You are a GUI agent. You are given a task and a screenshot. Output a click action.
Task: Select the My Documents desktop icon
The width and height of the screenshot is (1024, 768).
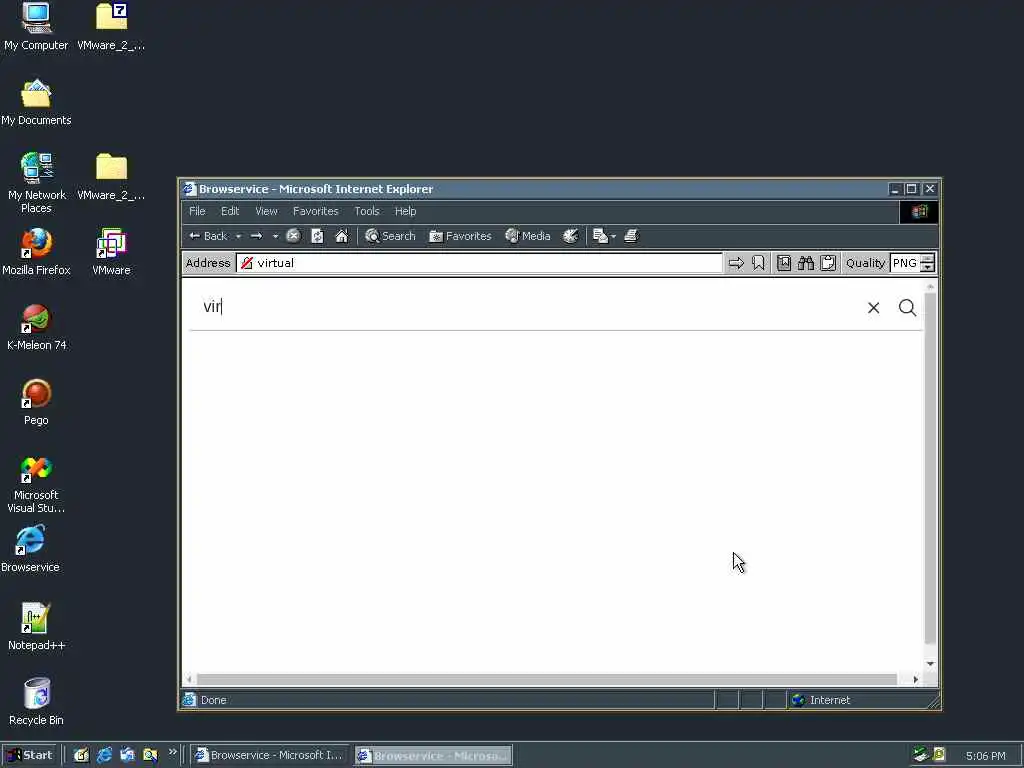36,103
